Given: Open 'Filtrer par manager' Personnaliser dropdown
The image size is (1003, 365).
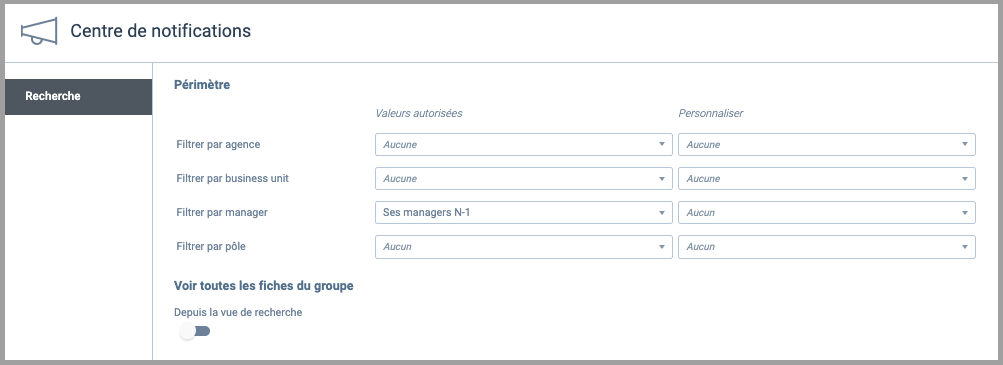Looking at the screenshot, I should pos(826,212).
